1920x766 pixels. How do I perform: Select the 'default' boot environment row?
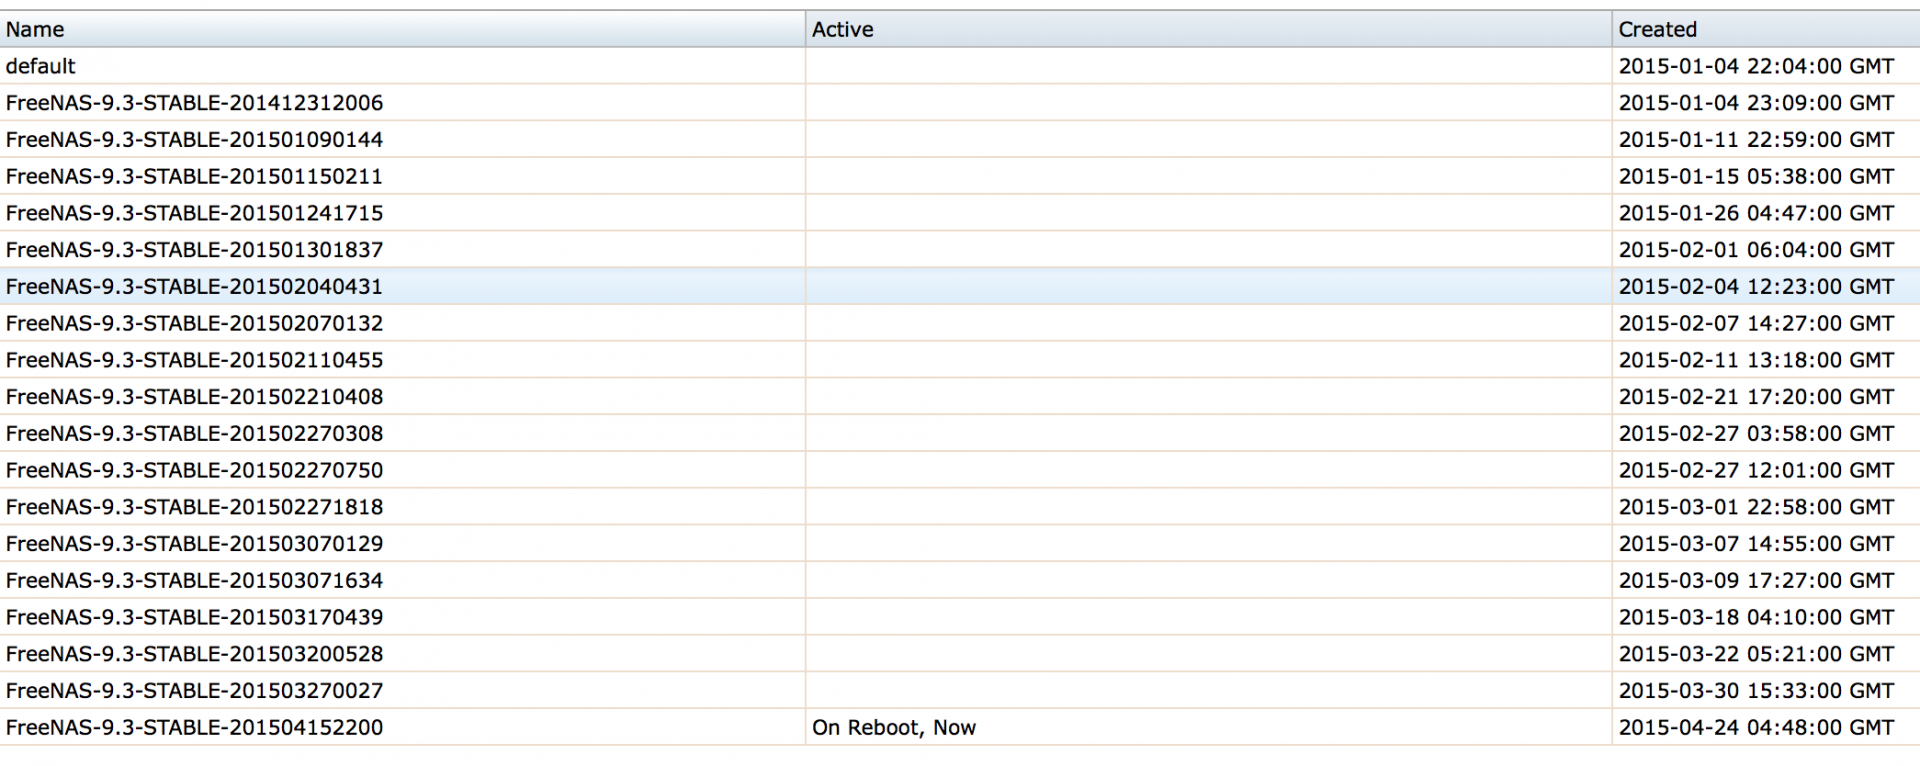pyautogui.click(x=960, y=66)
